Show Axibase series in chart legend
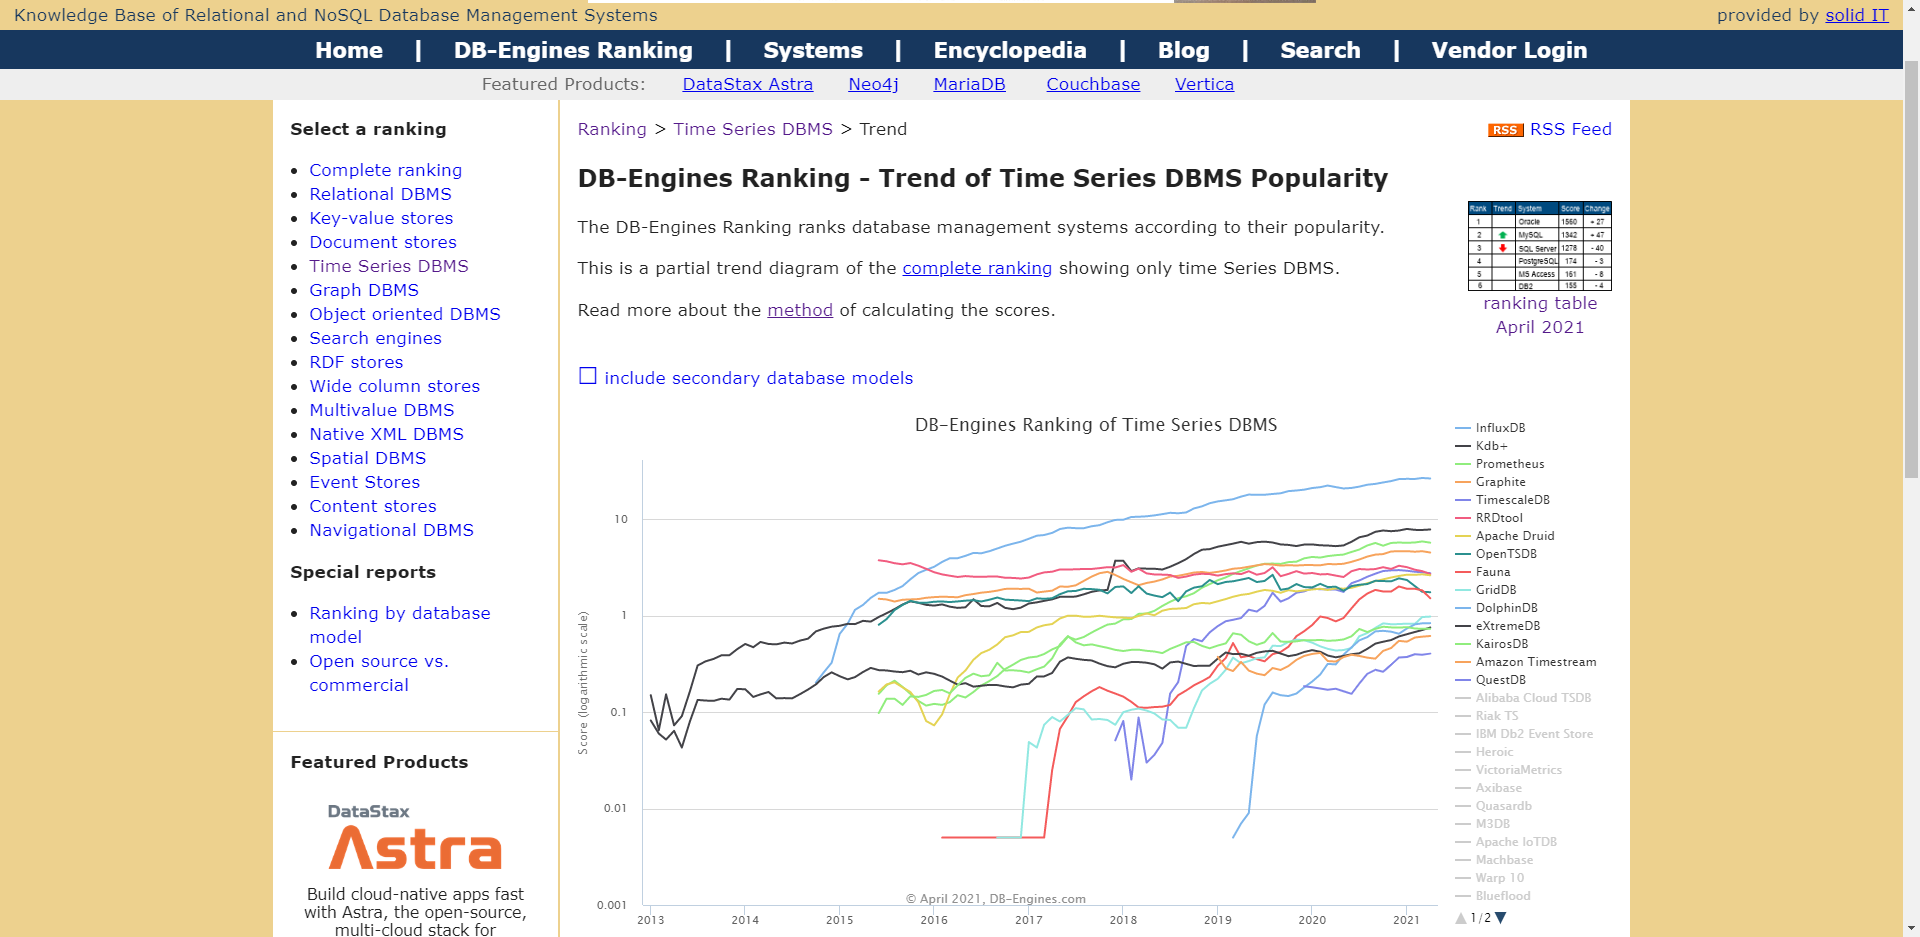1920x937 pixels. [x=1489, y=788]
